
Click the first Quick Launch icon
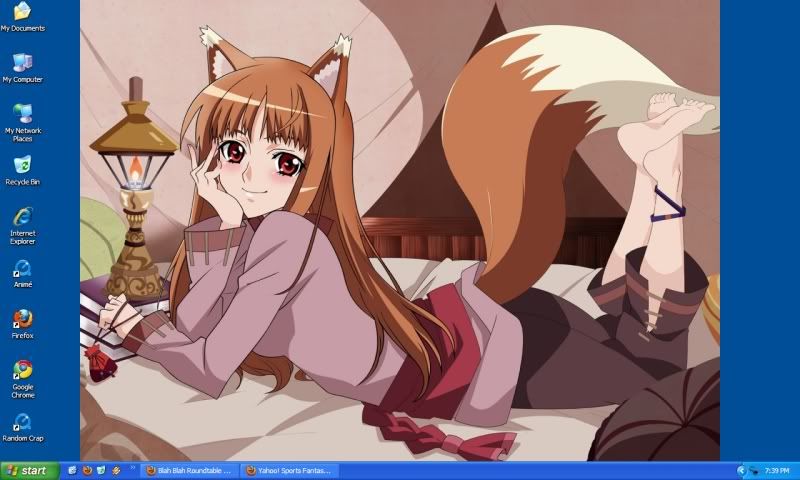73,470
